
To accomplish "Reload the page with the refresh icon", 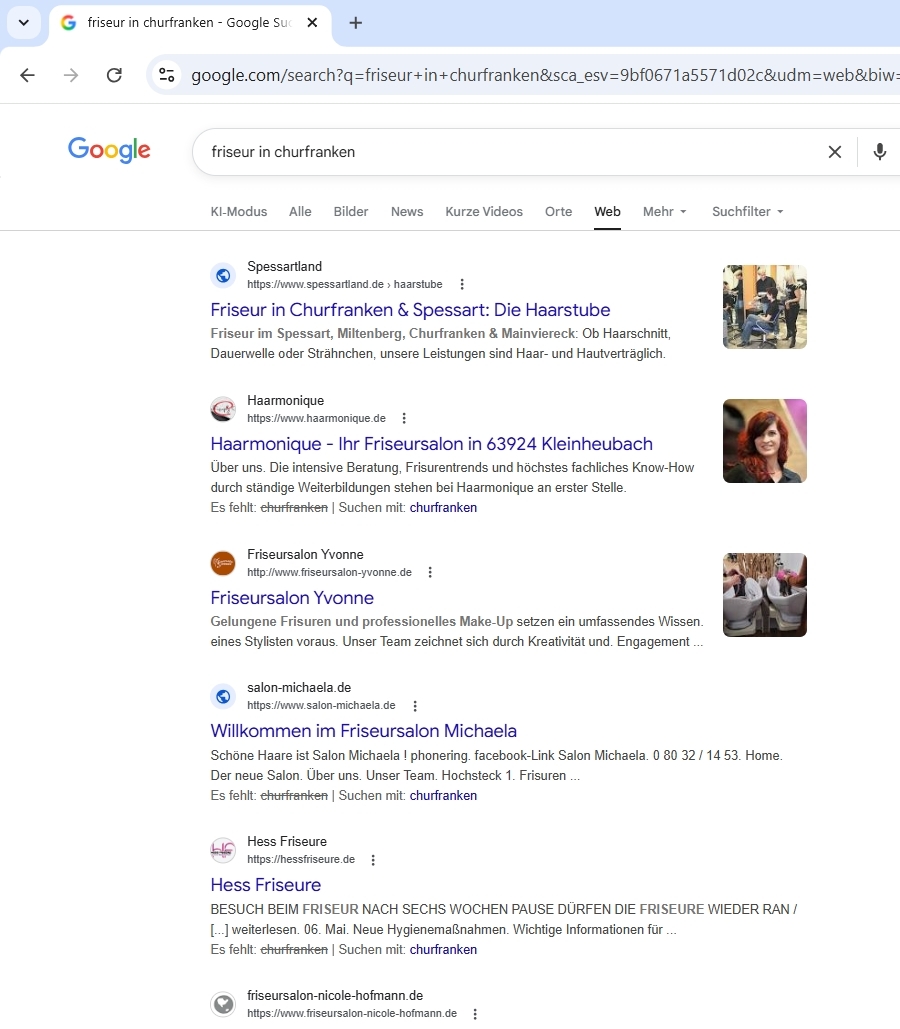I will (114, 75).
